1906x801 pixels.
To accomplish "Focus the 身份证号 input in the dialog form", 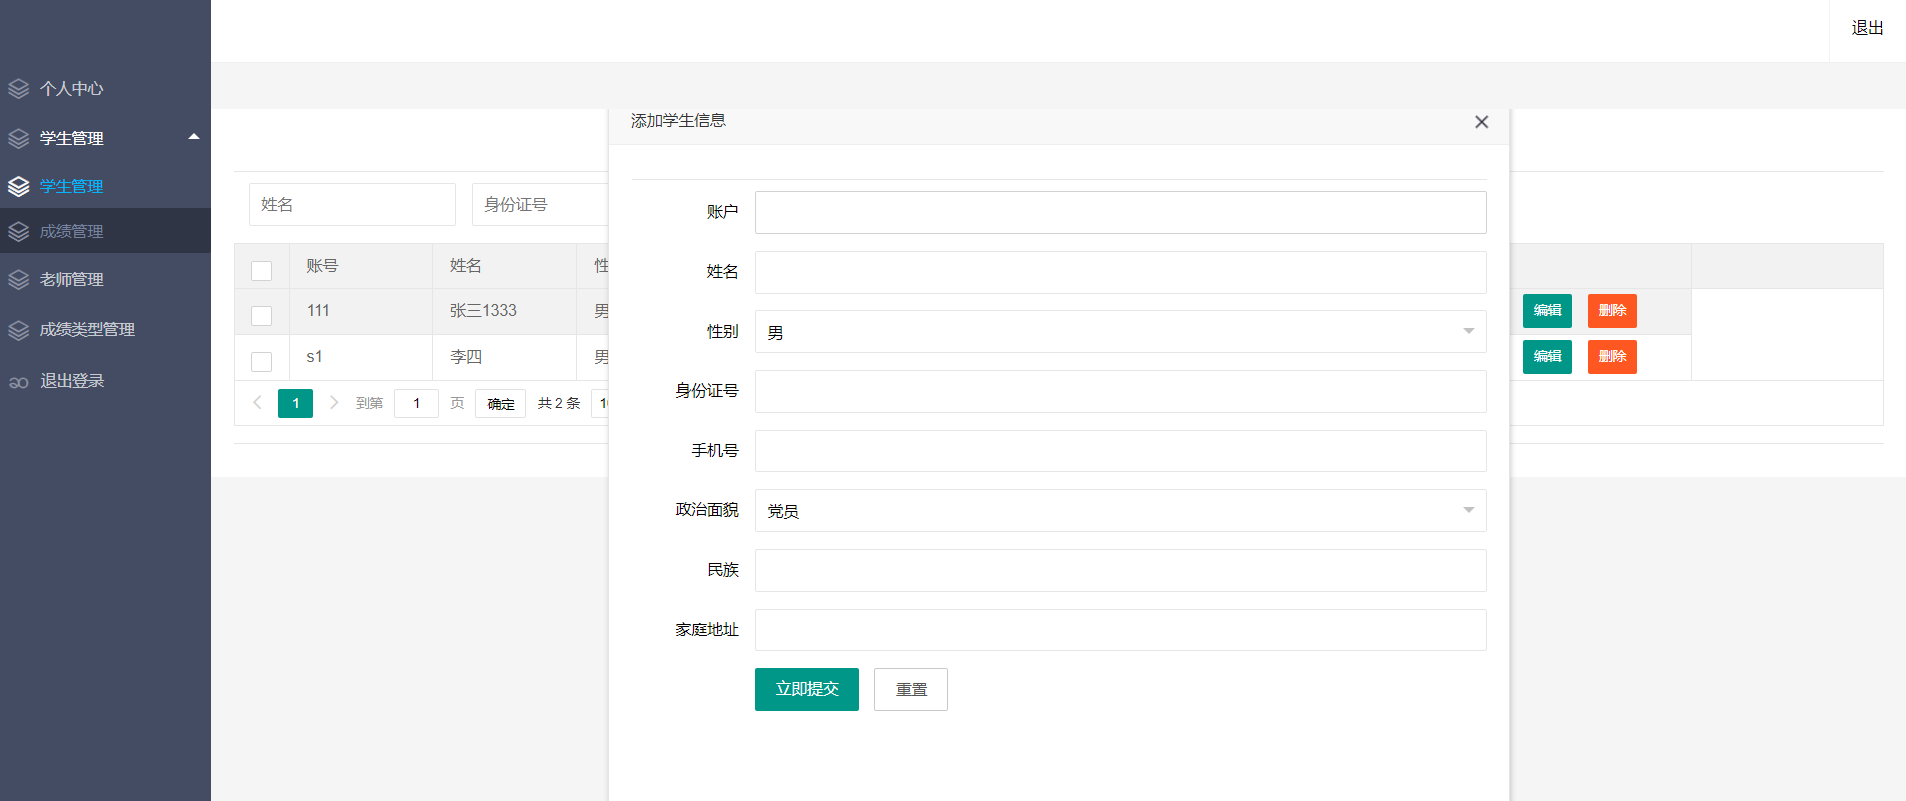I will pyautogui.click(x=1120, y=391).
